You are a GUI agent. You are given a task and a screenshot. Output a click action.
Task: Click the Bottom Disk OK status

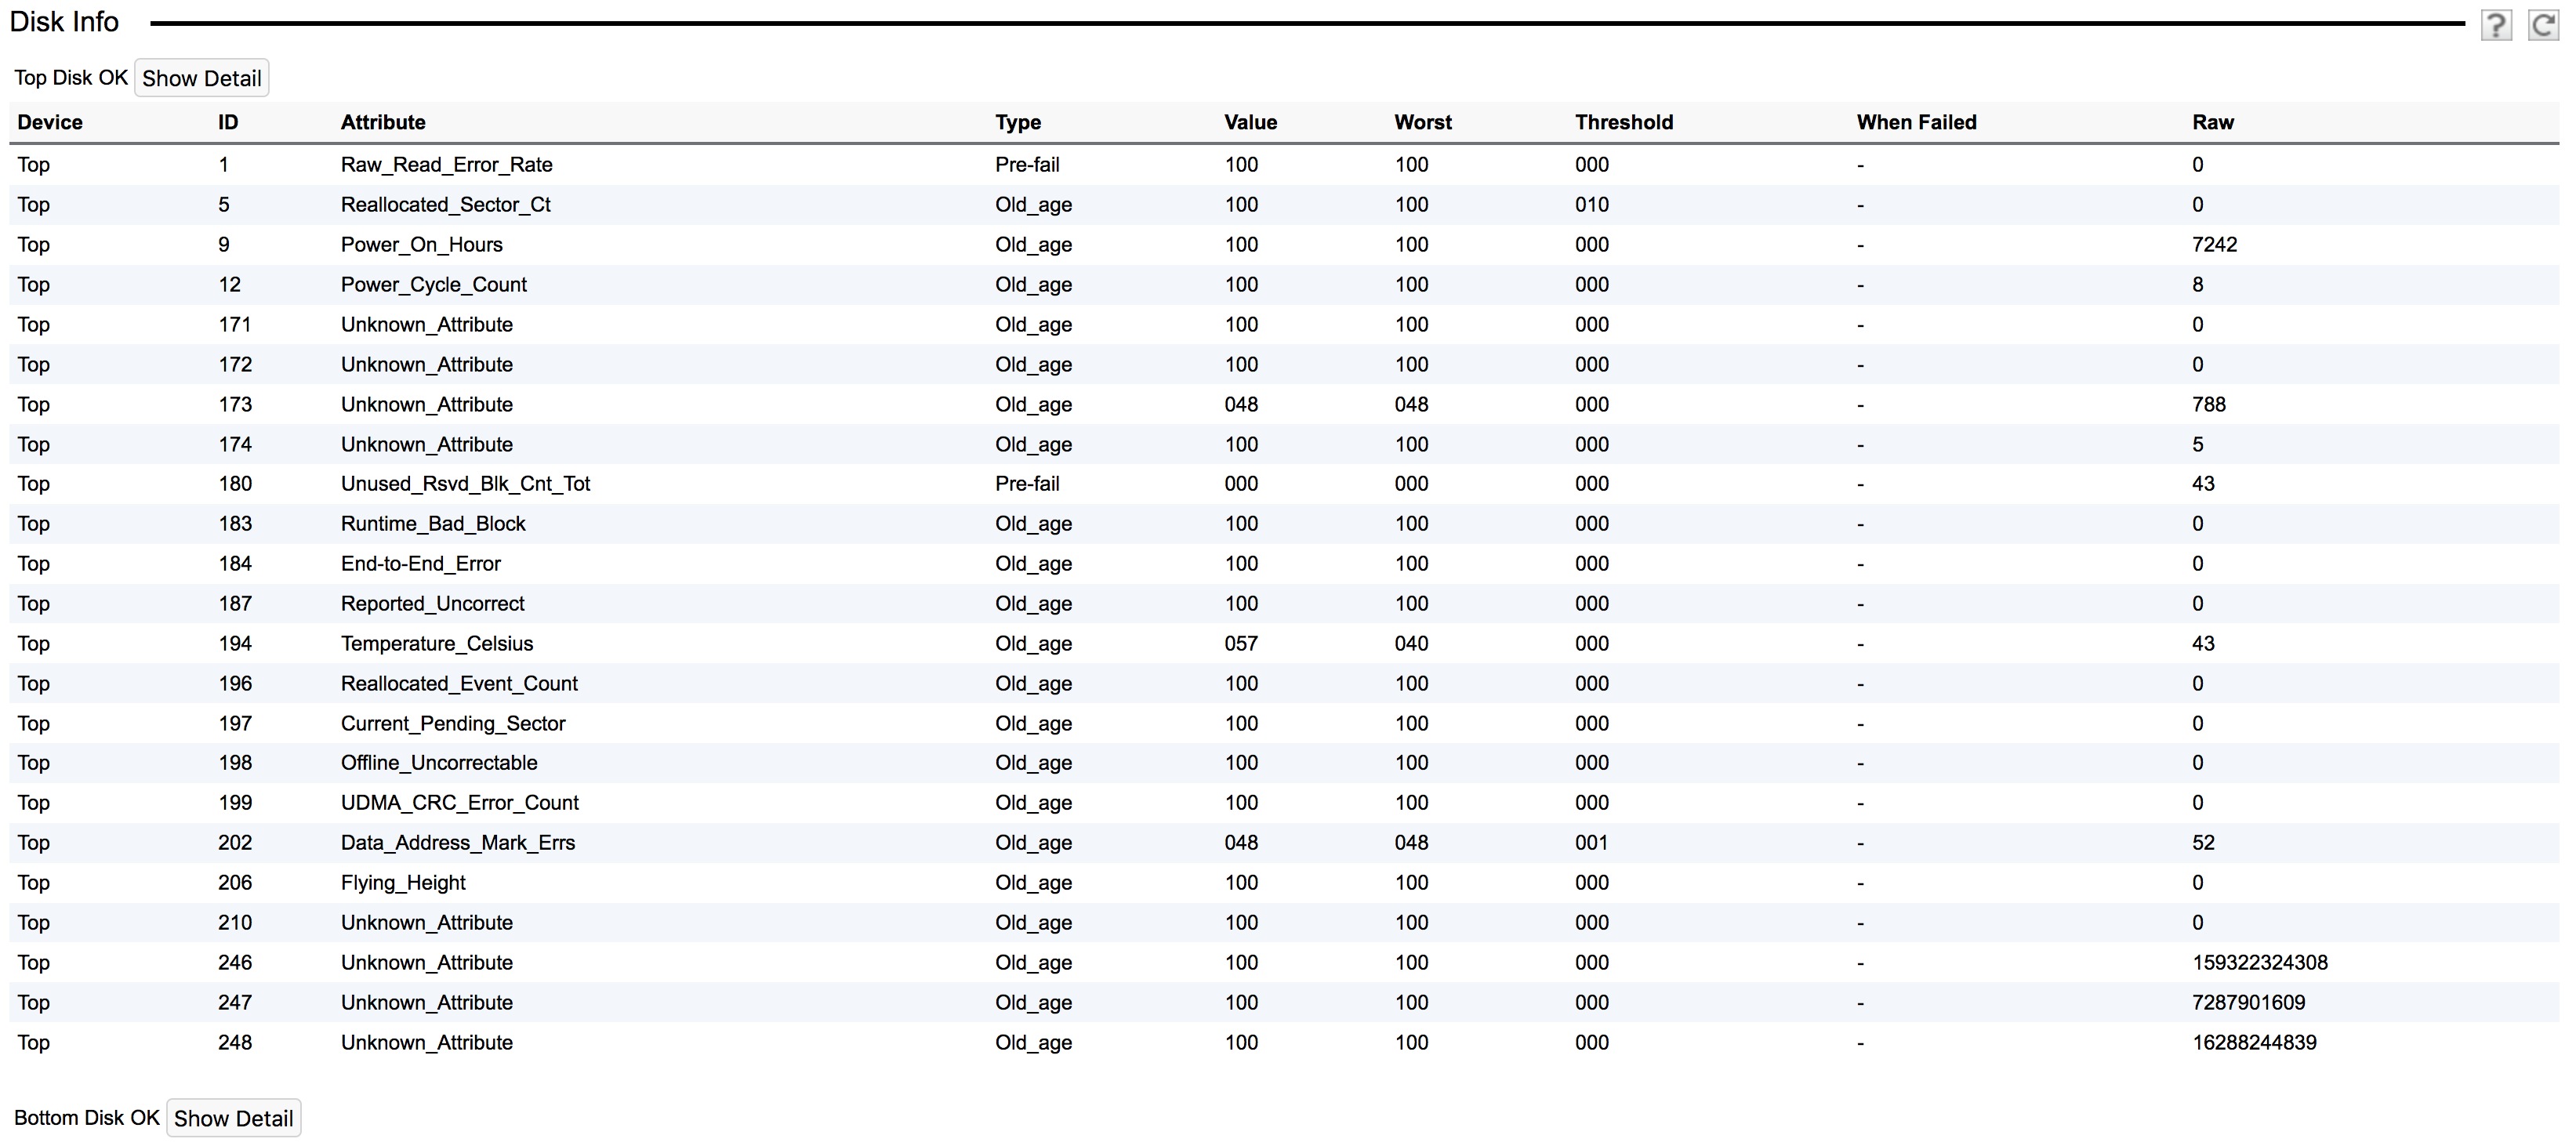point(86,1118)
